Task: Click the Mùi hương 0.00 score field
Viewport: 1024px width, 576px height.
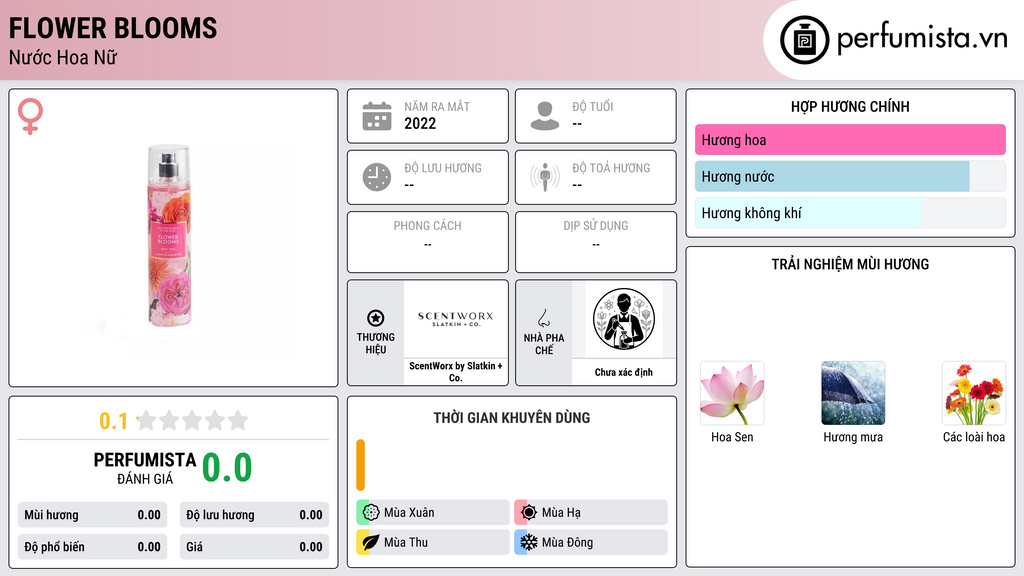Action: pyautogui.click(x=92, y=515)
